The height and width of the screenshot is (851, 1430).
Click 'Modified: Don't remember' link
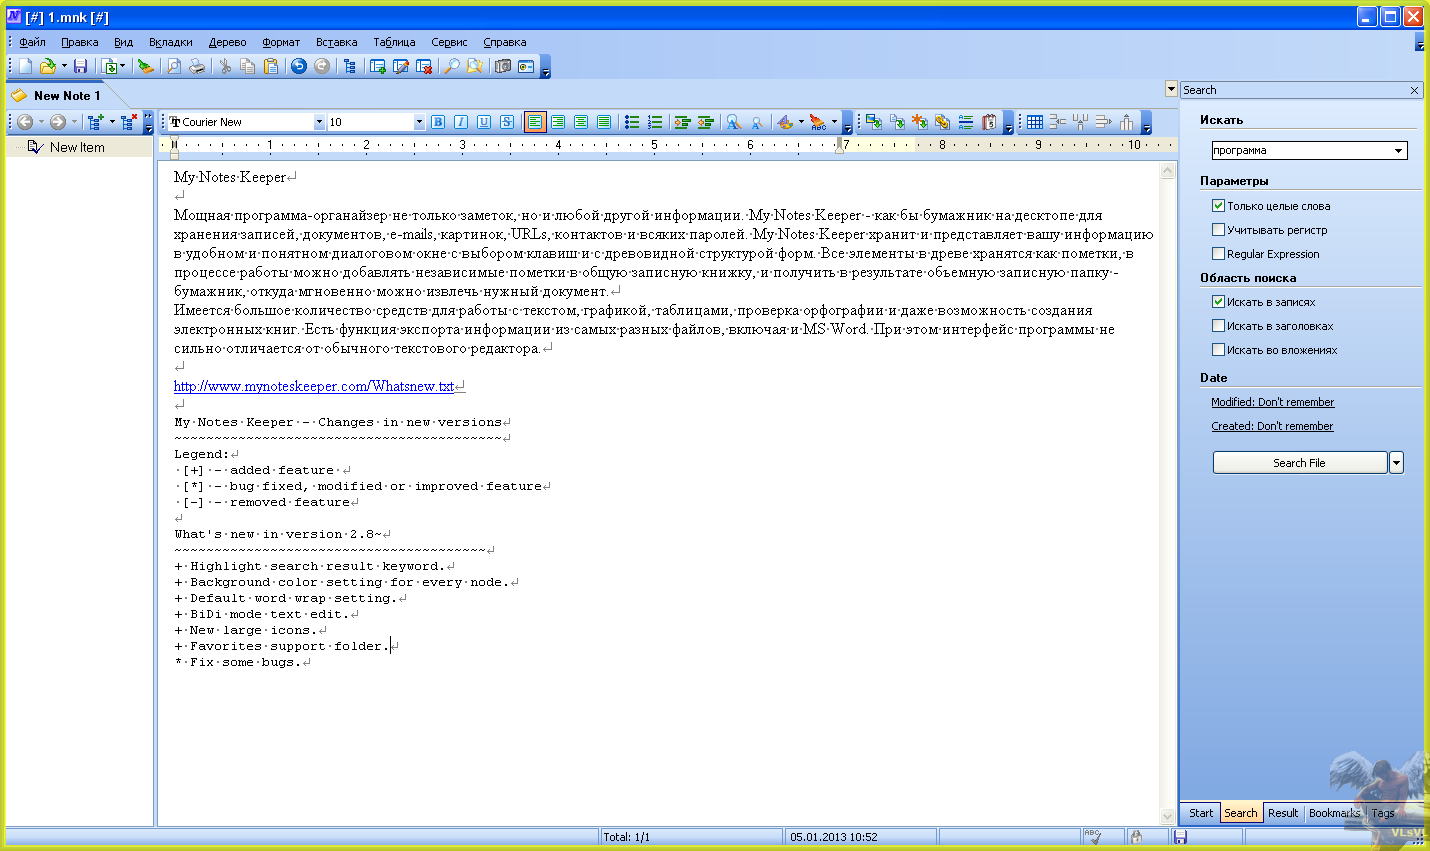point(1272,402)
